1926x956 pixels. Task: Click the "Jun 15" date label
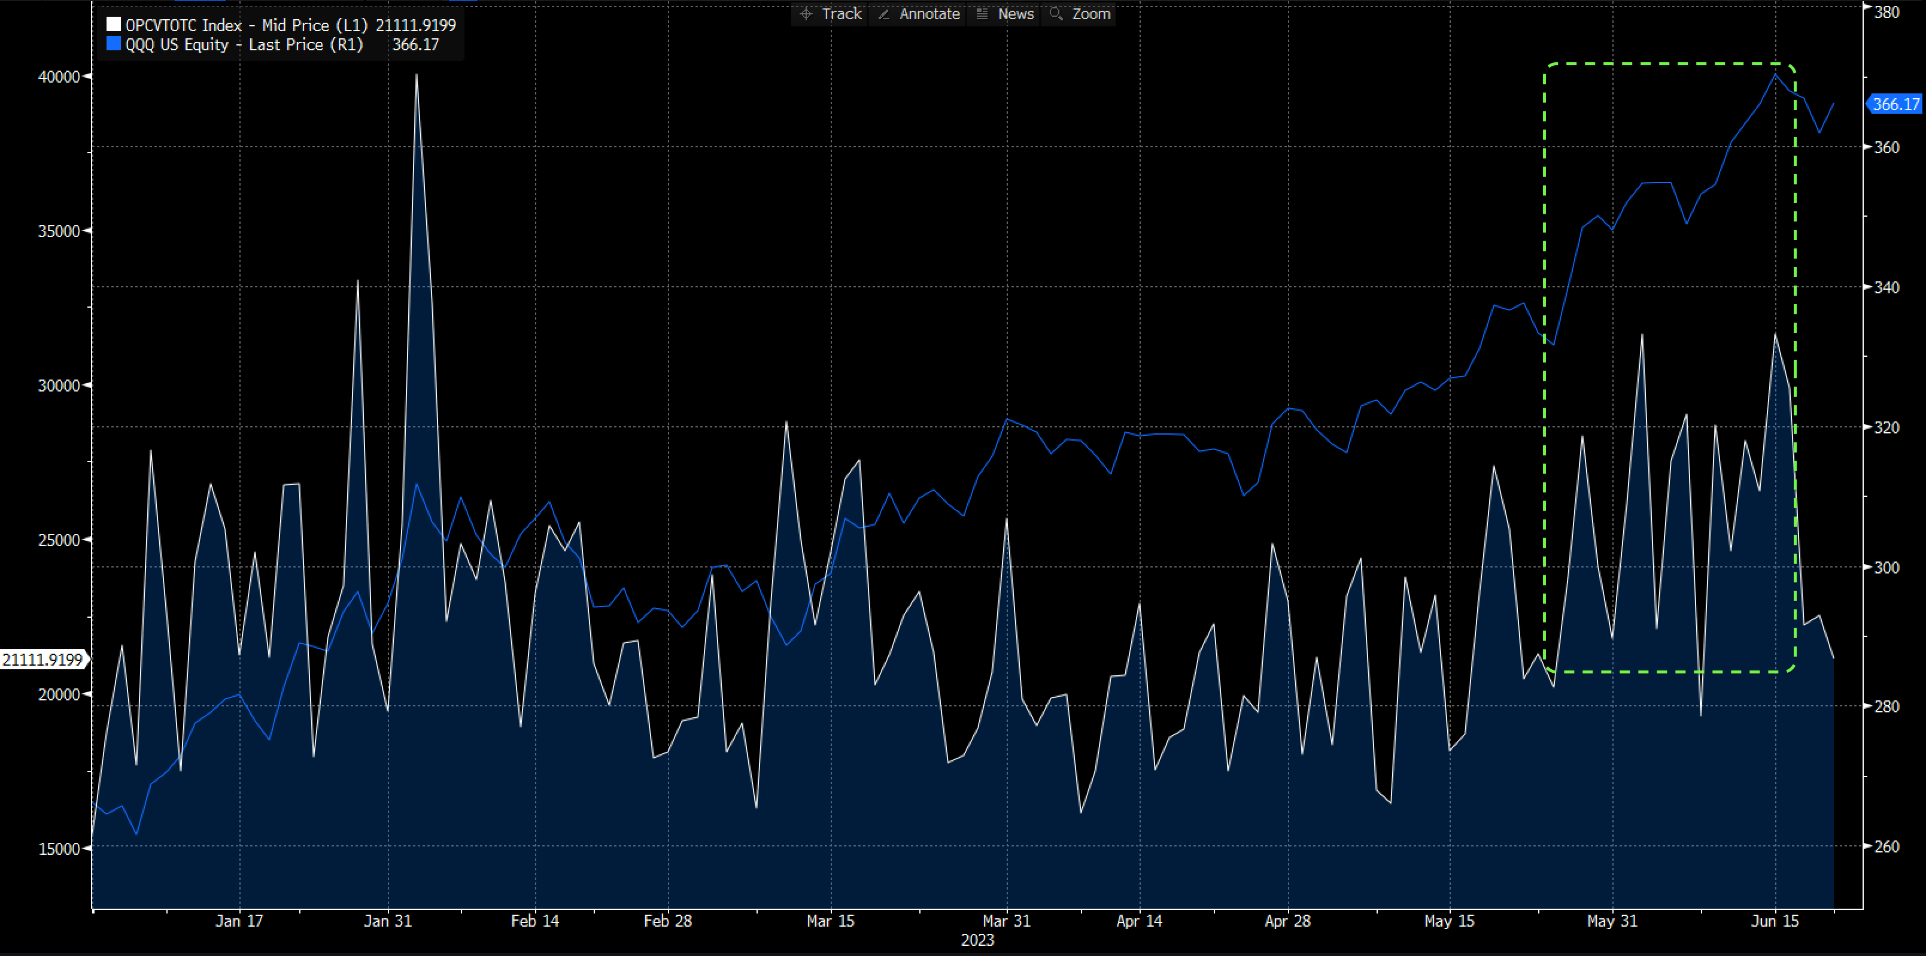point(1775,921)
